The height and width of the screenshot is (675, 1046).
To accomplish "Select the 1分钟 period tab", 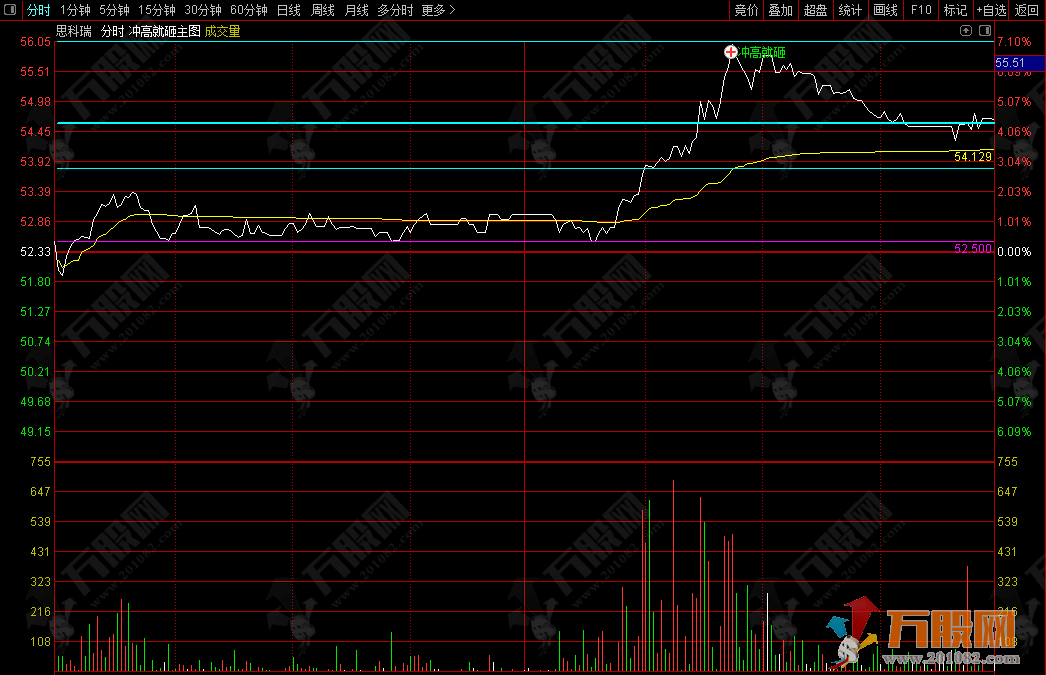I will pos(75,10).
